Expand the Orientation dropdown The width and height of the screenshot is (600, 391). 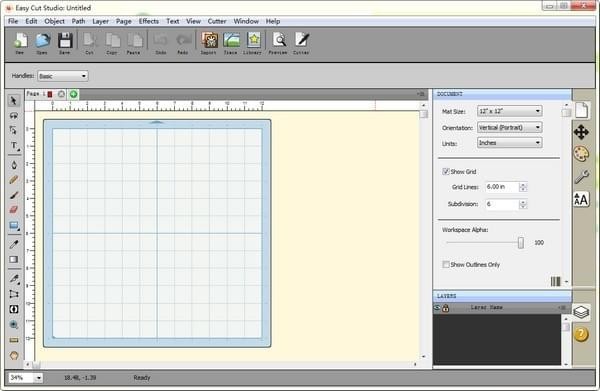tap(510, 127)
